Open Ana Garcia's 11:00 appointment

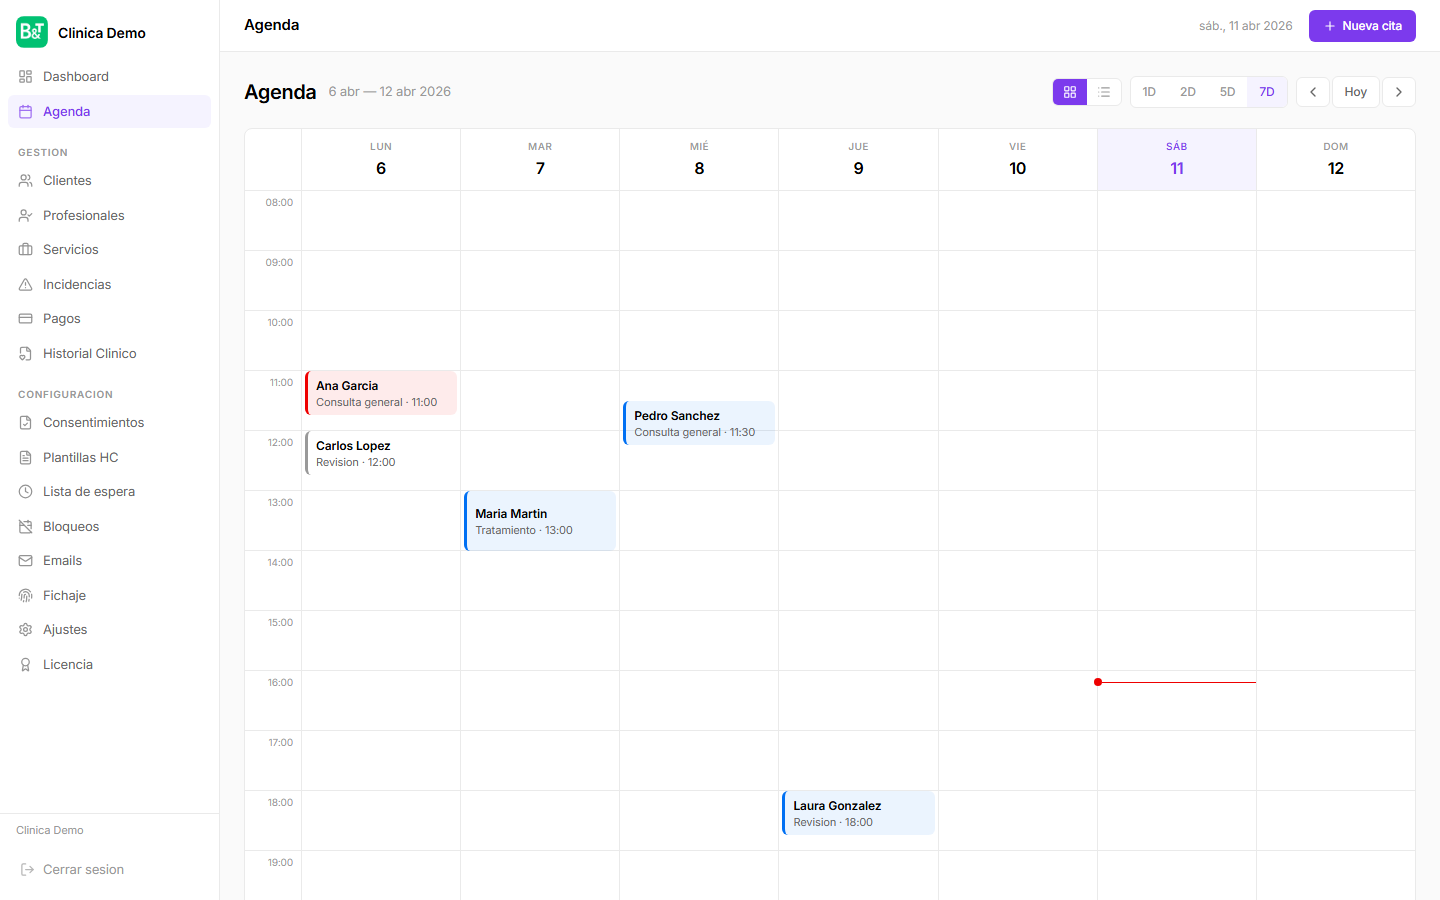(x=381, y=393)
